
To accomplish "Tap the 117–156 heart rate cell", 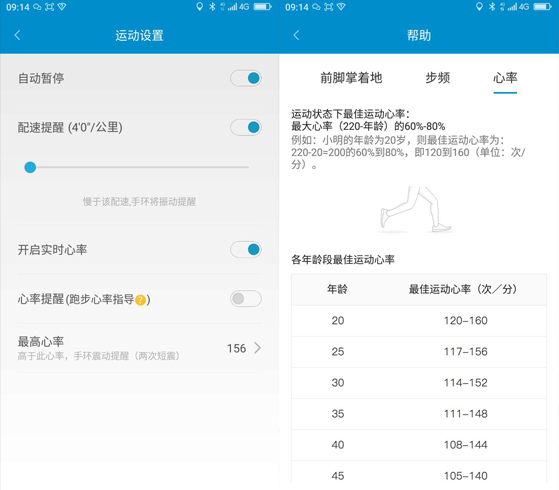I will click(466, 352).
